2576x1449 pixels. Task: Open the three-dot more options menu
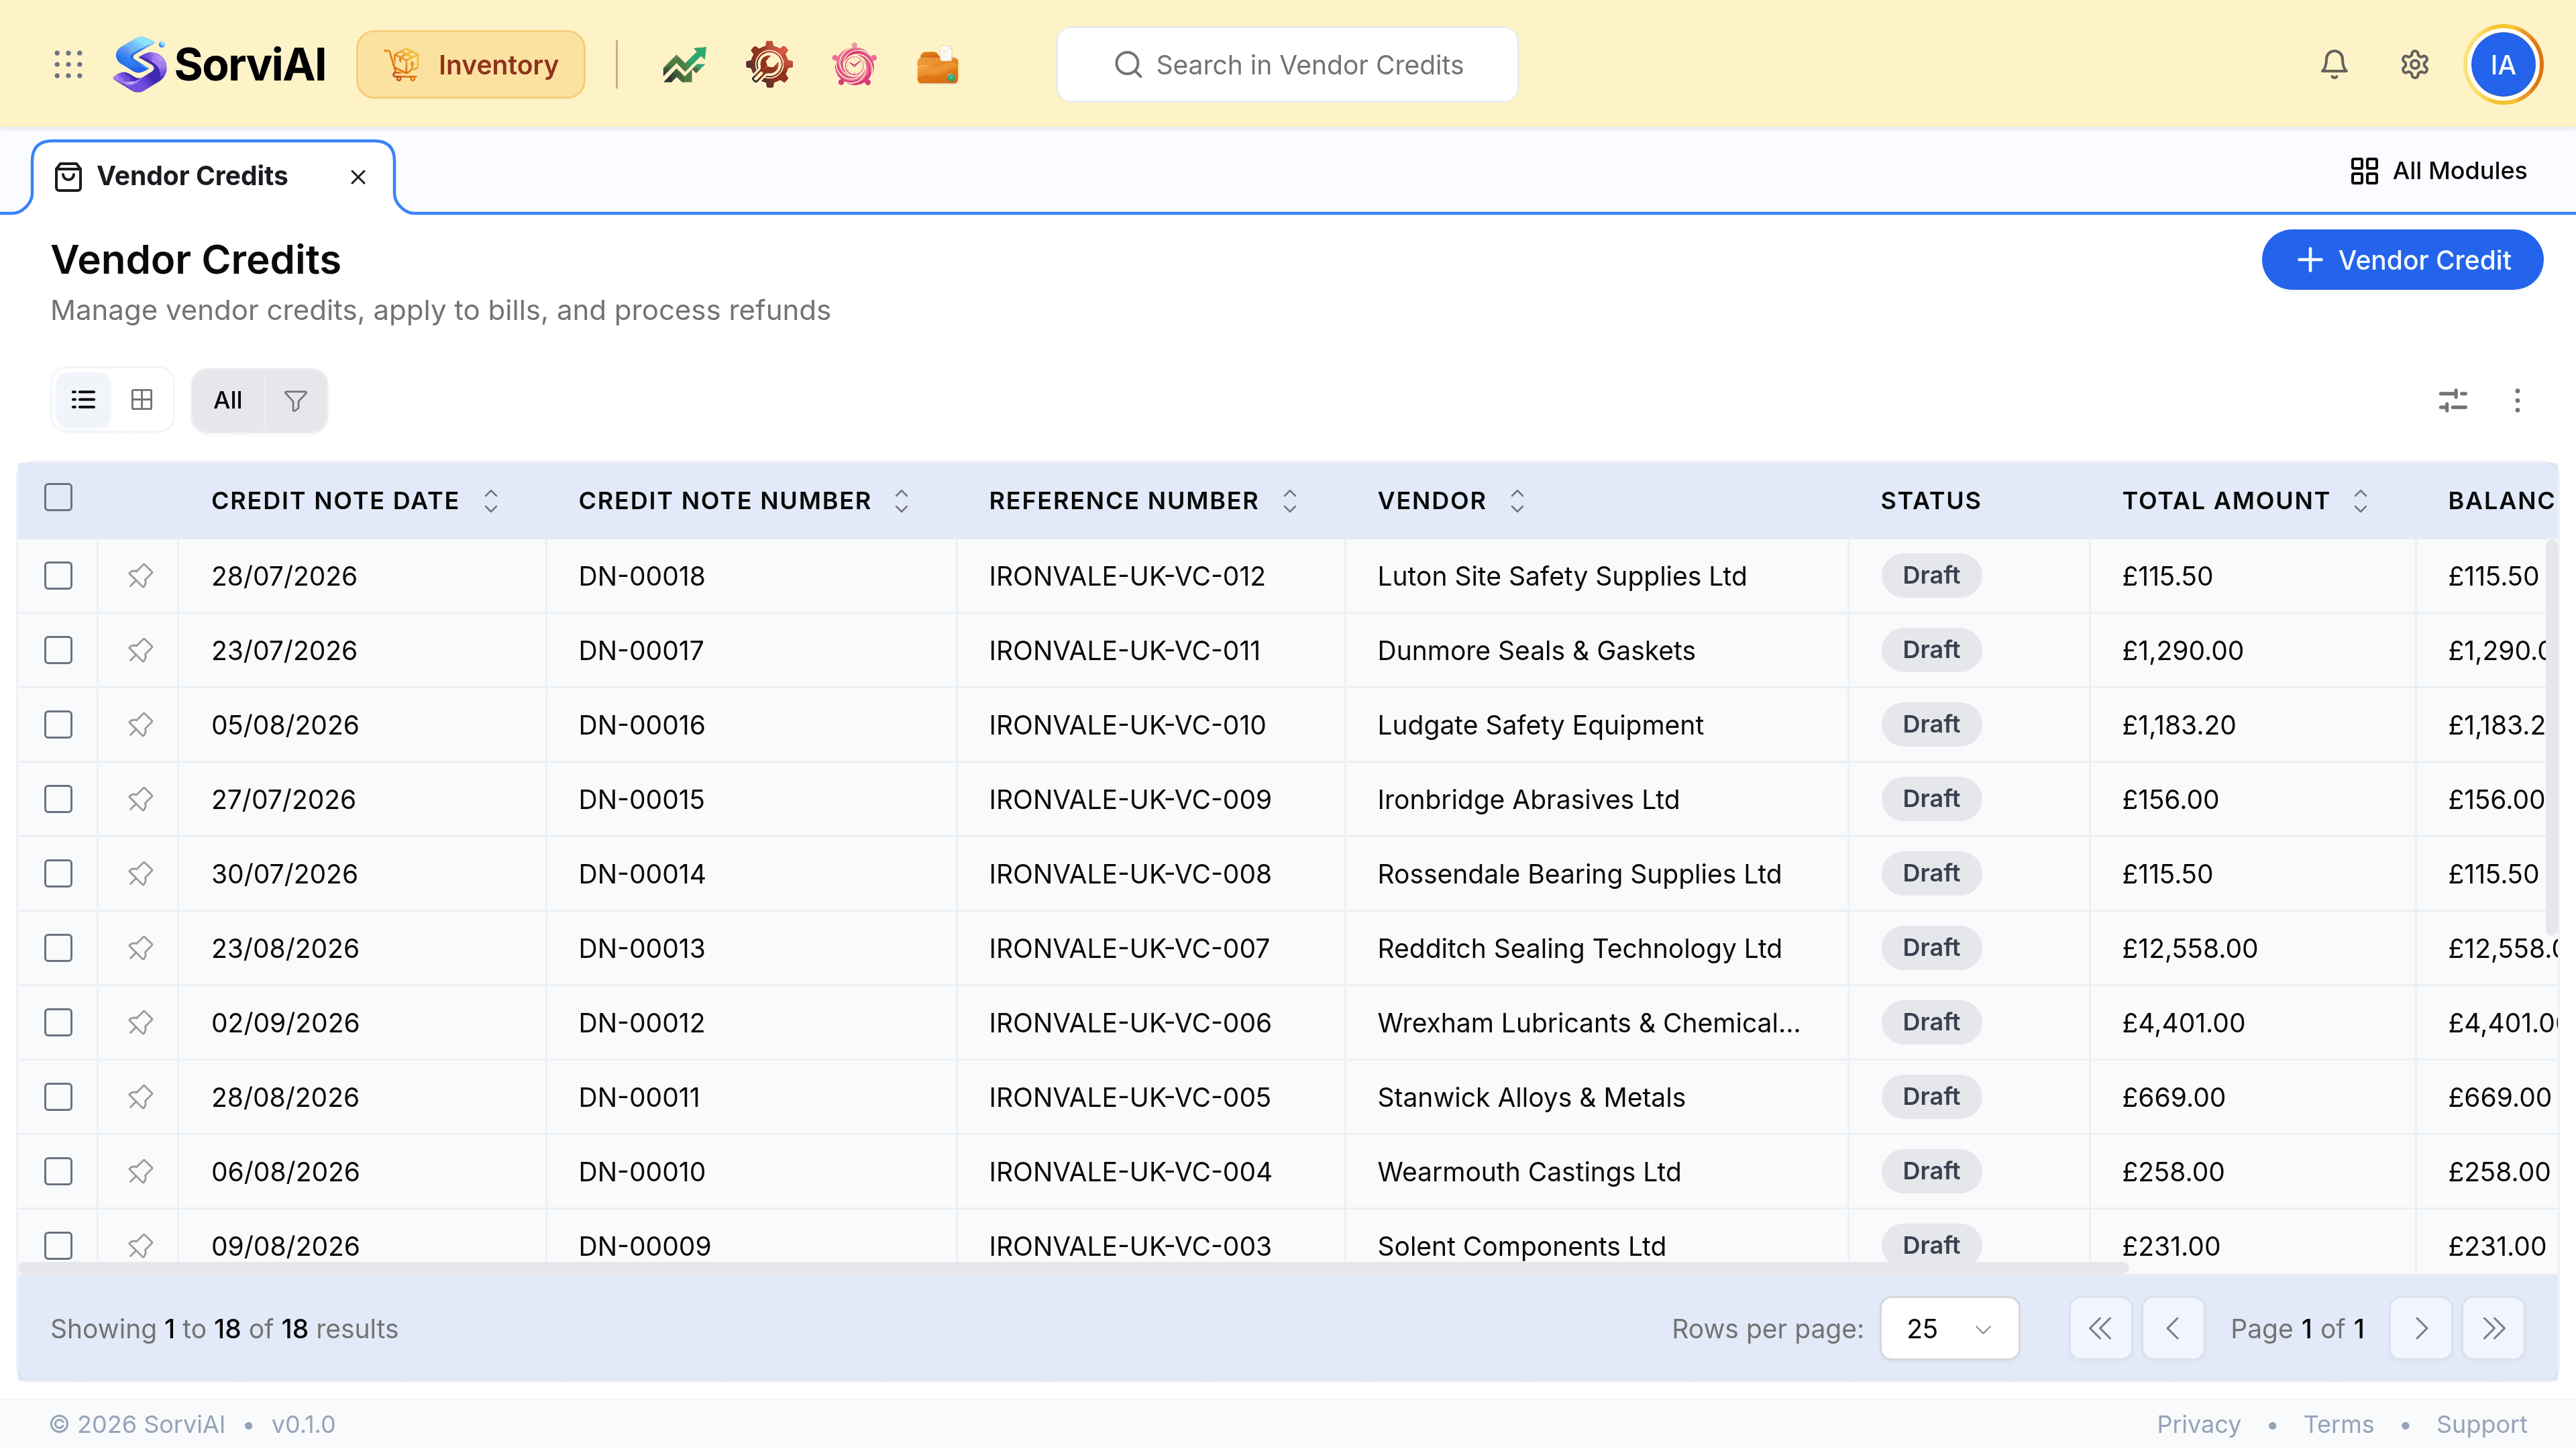click(2517, 401)
